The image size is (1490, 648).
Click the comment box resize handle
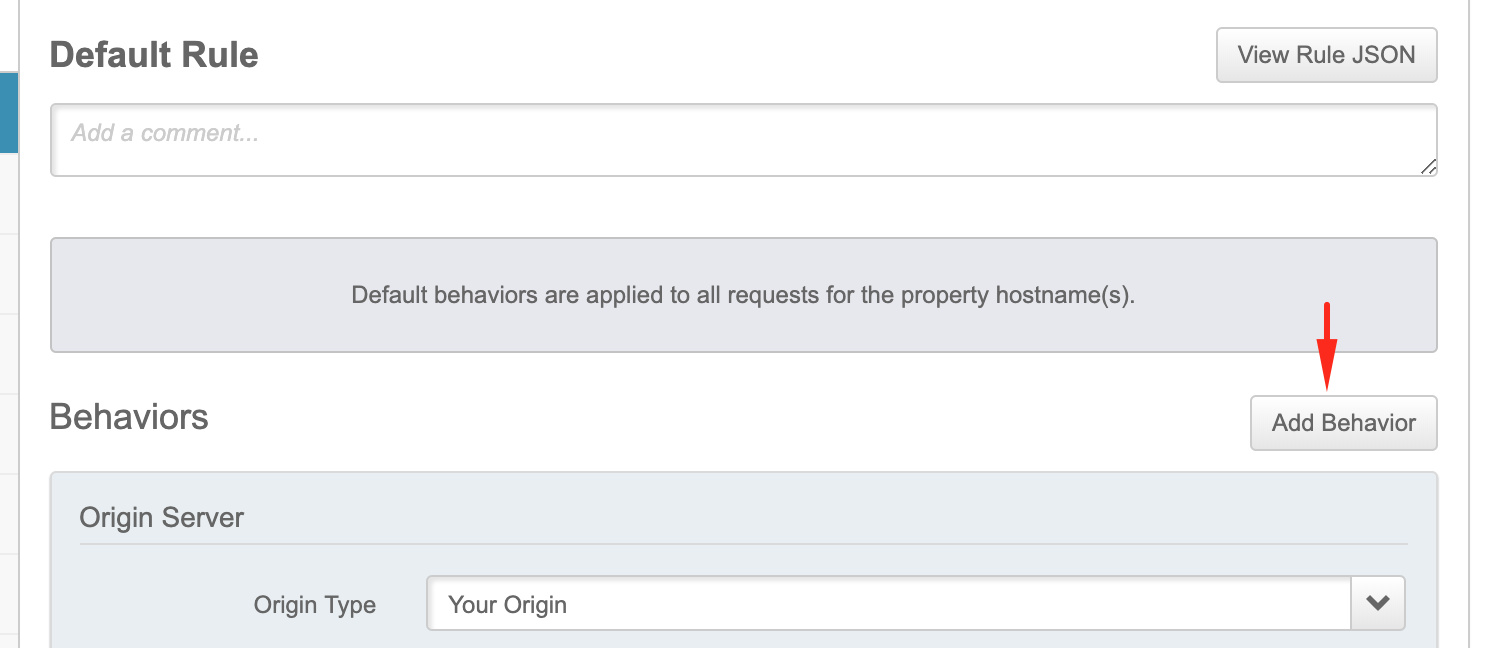pos(1428,167)
